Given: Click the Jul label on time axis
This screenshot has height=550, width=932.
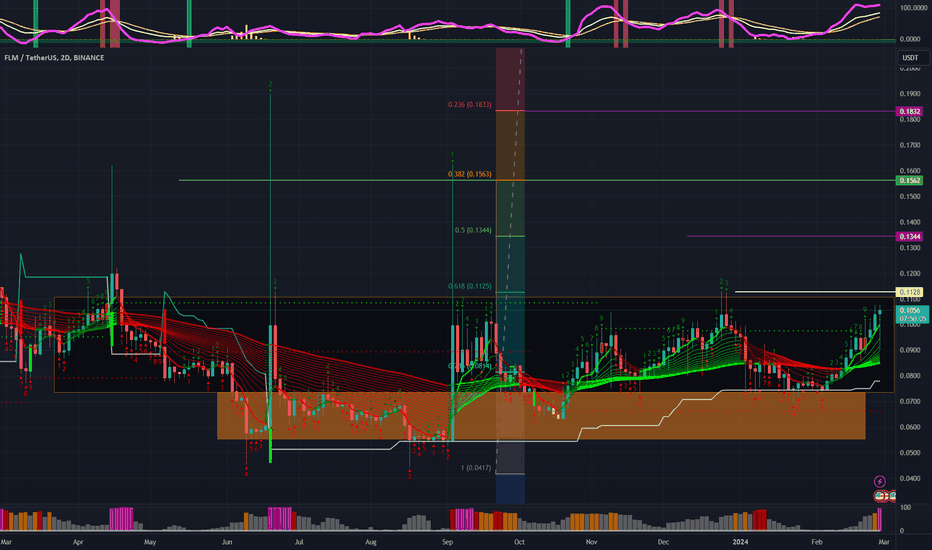Looking at the screenshot, I should point(299,542).
